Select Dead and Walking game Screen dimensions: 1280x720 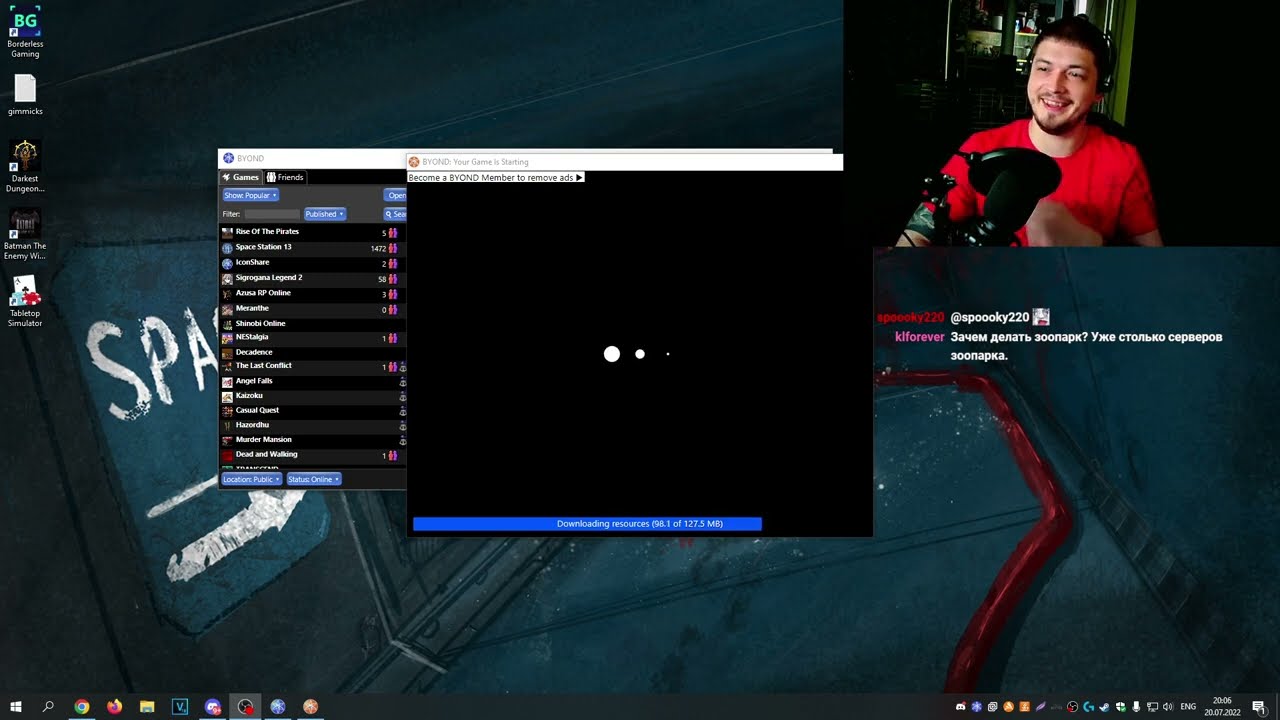pos(312,455)
